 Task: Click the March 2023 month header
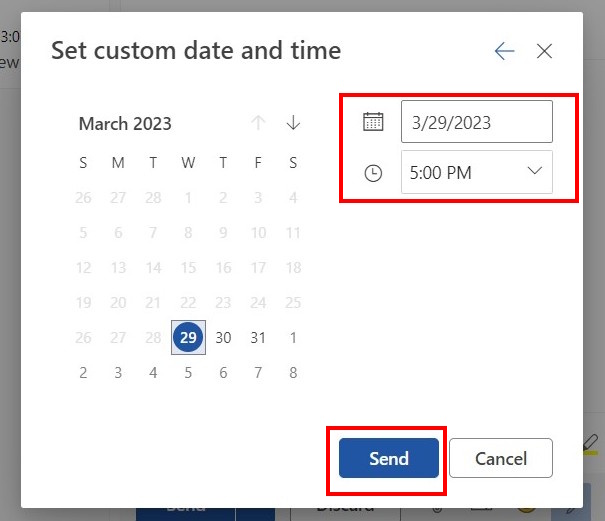pos(125,123)
